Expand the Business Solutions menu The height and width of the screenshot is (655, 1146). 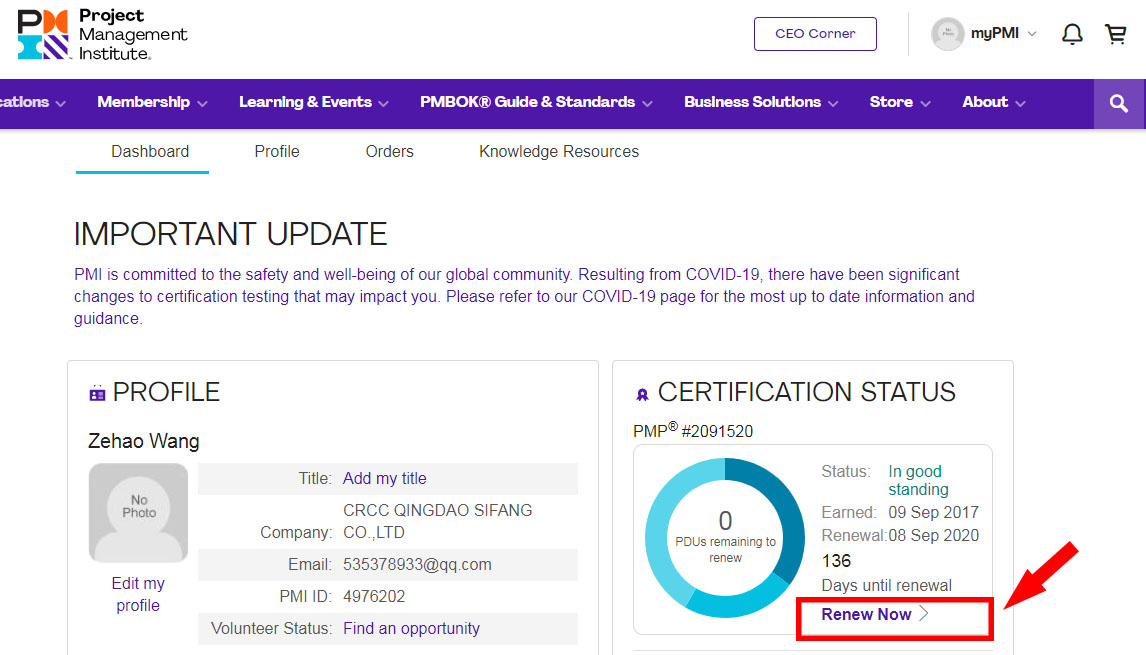(x=761, y=102)
